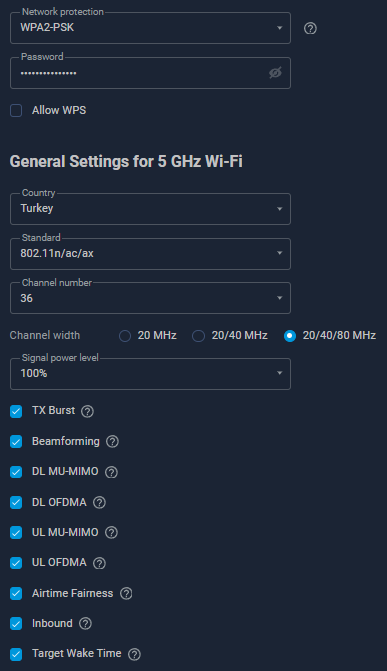
Task: Disable the UL OFDMA checkbox
Action: click(x=16, y=563)
